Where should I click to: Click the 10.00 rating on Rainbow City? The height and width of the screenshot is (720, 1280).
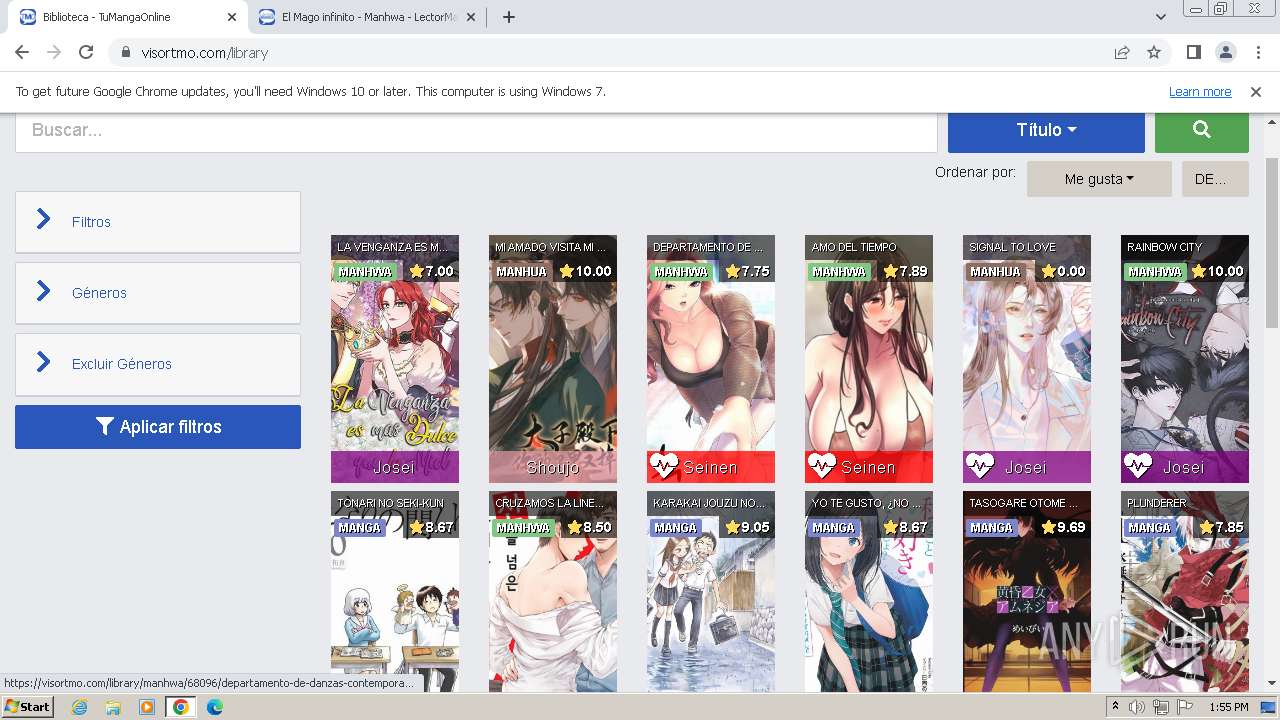click(1217, 271)
